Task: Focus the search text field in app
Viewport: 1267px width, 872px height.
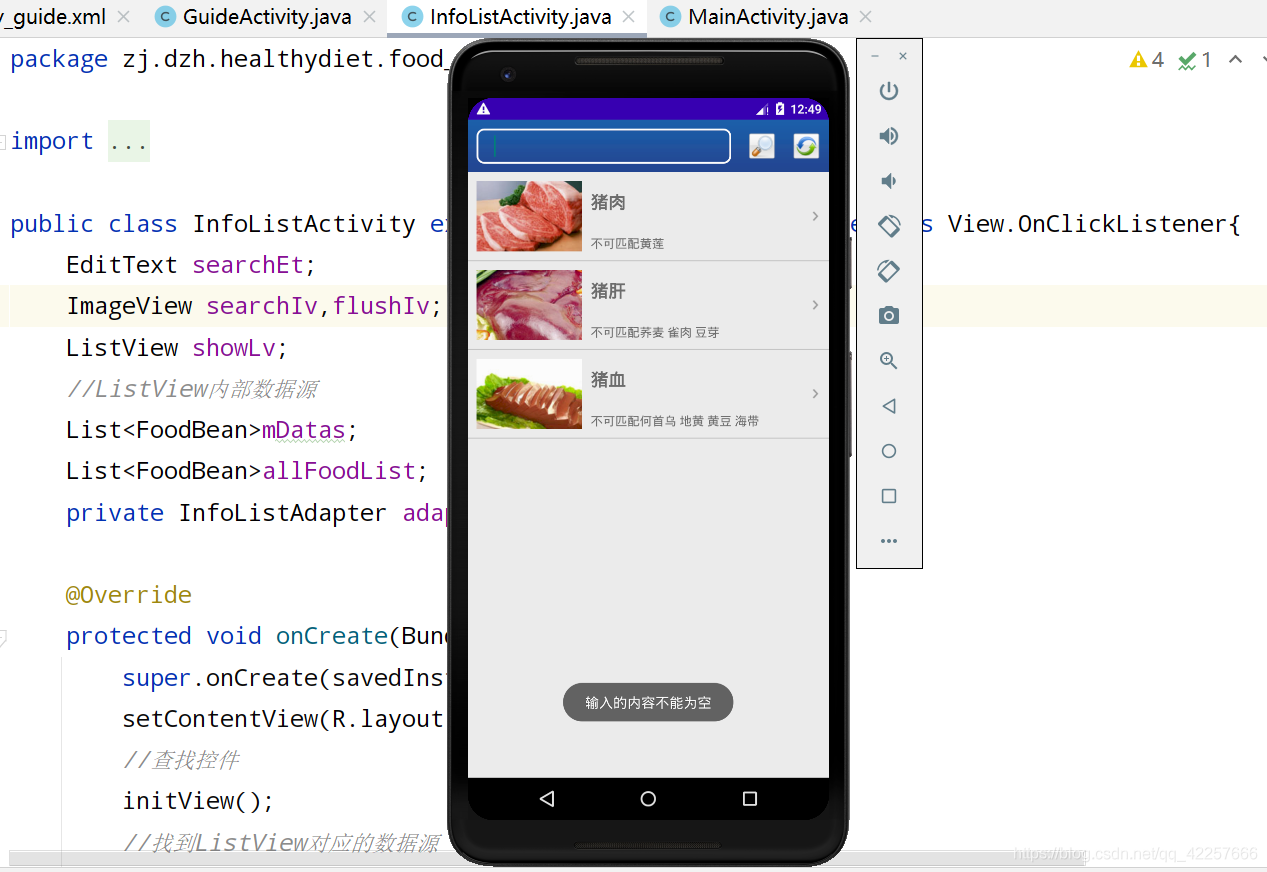Action: tap(604, 146)
